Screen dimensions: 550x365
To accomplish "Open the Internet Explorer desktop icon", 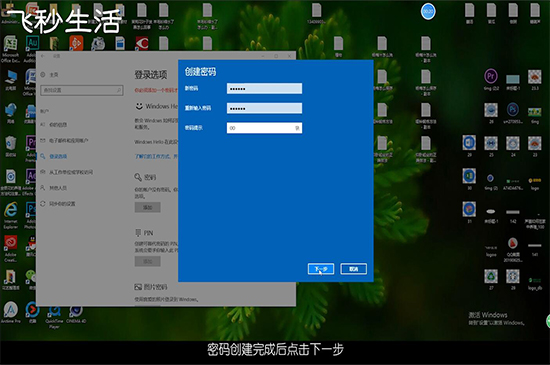I will click(11, 215).
